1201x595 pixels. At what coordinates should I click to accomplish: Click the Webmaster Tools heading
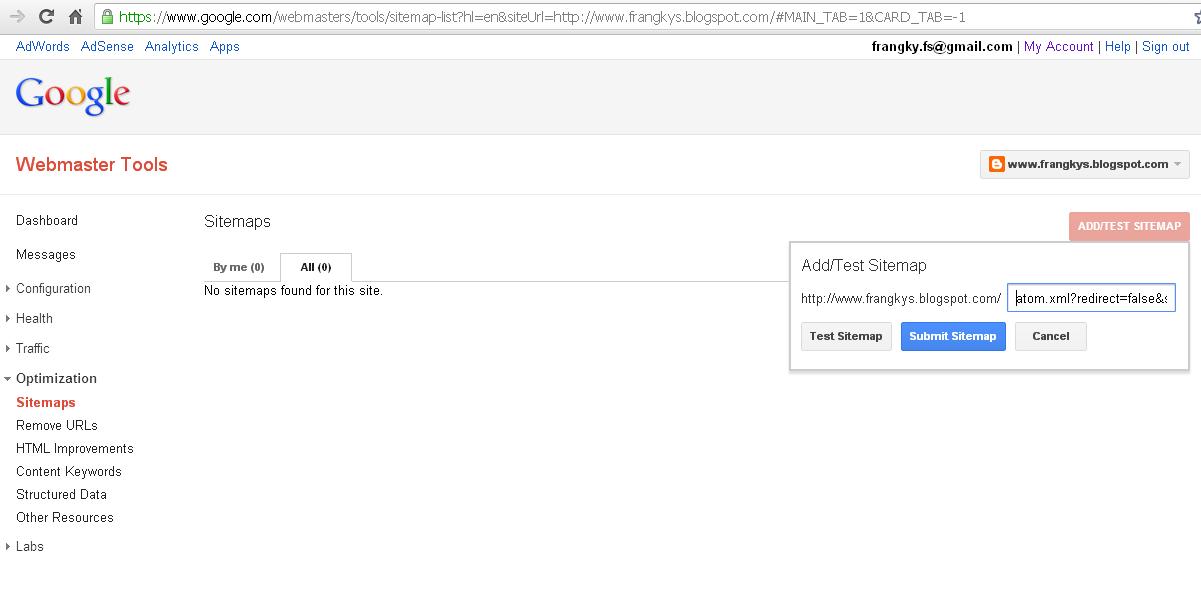tap(92, 165)
